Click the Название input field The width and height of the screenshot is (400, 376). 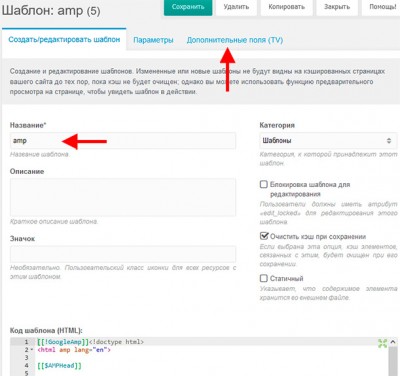coord(123,141)
